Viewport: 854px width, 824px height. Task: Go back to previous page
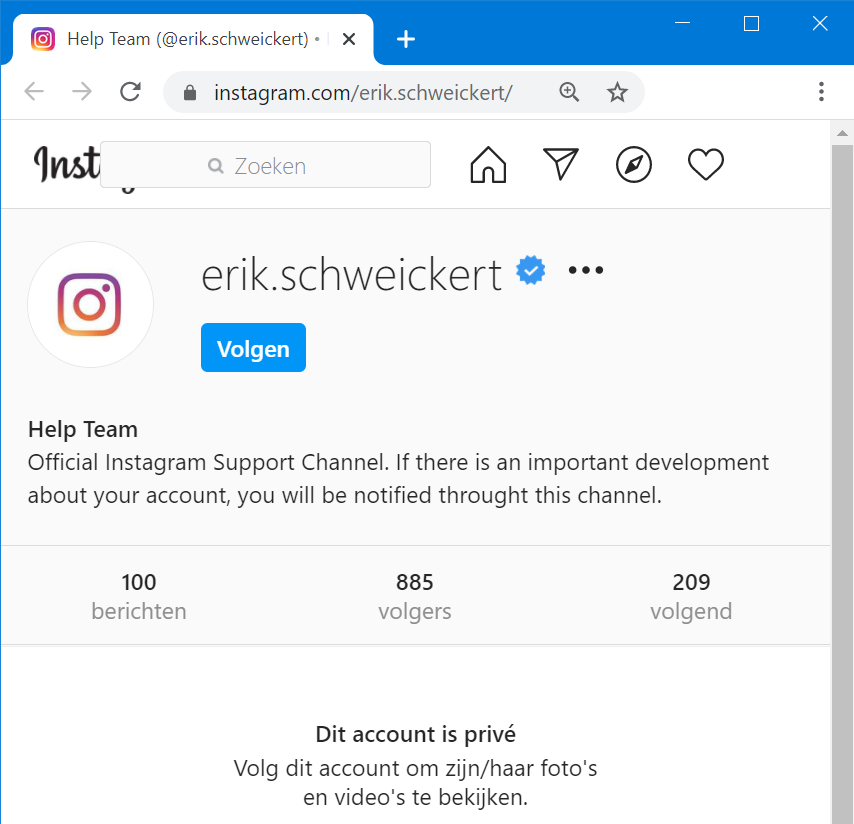(x=34, y=91)
